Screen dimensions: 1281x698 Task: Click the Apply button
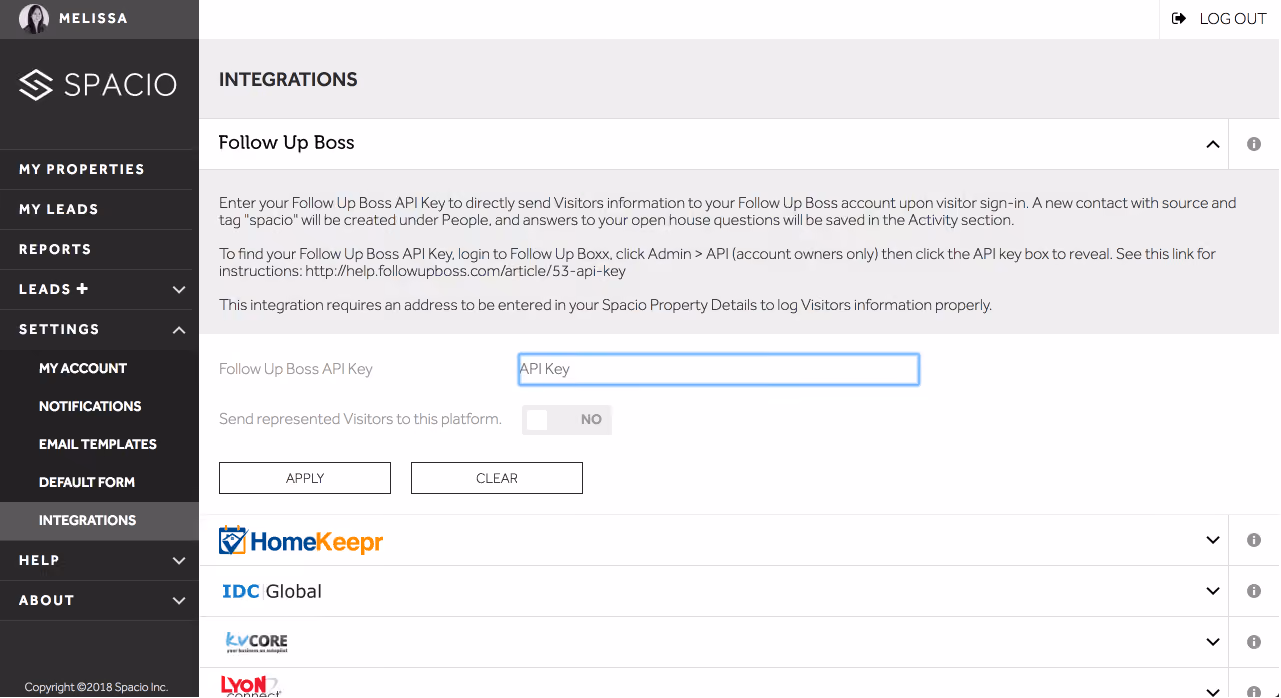click(305, 478)
